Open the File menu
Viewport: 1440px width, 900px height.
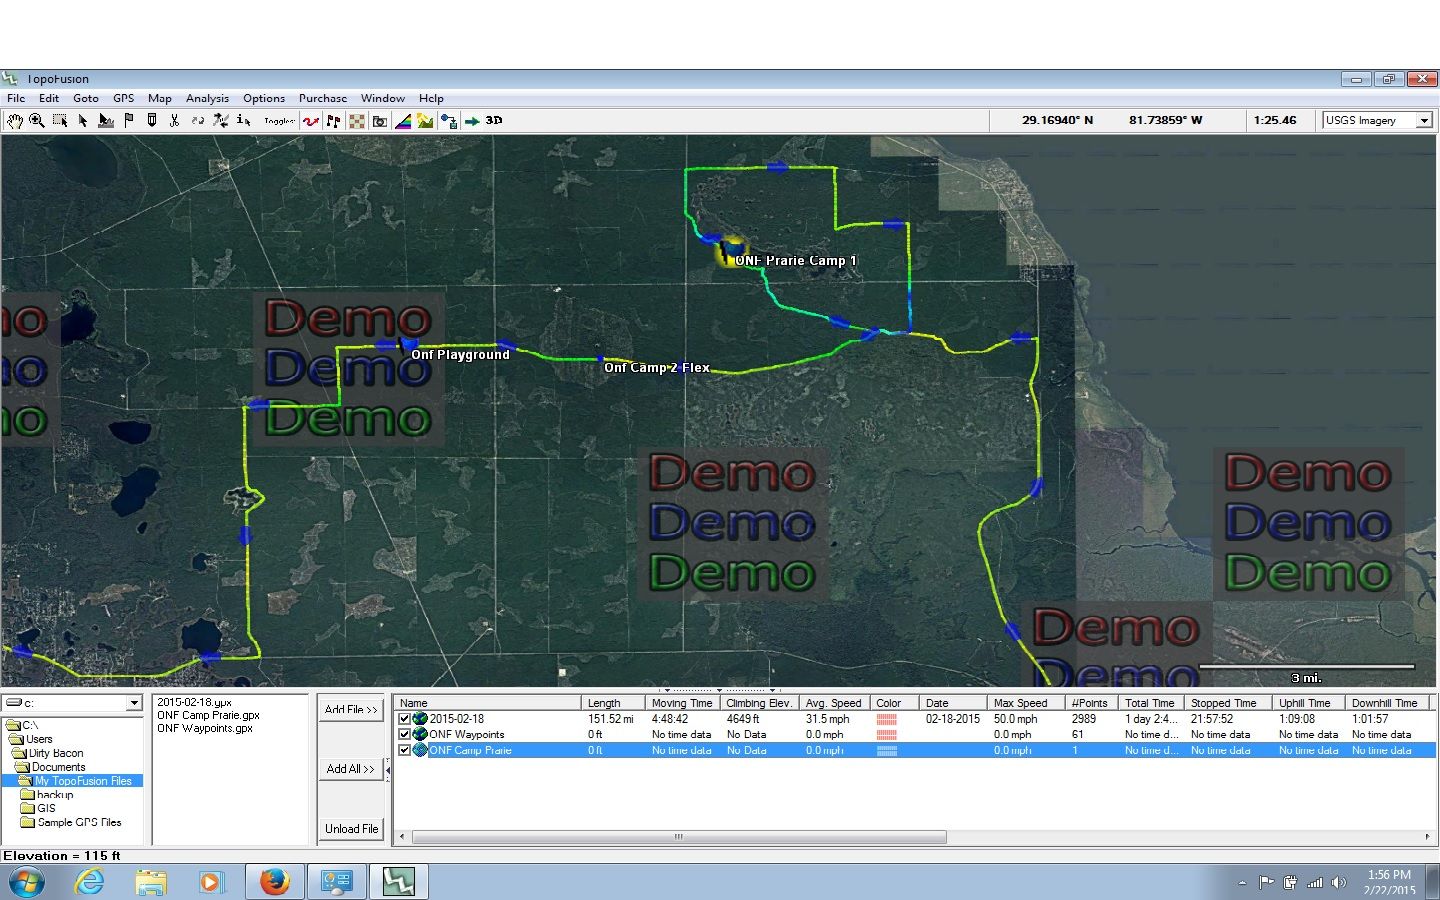click(x=16, y=98)
